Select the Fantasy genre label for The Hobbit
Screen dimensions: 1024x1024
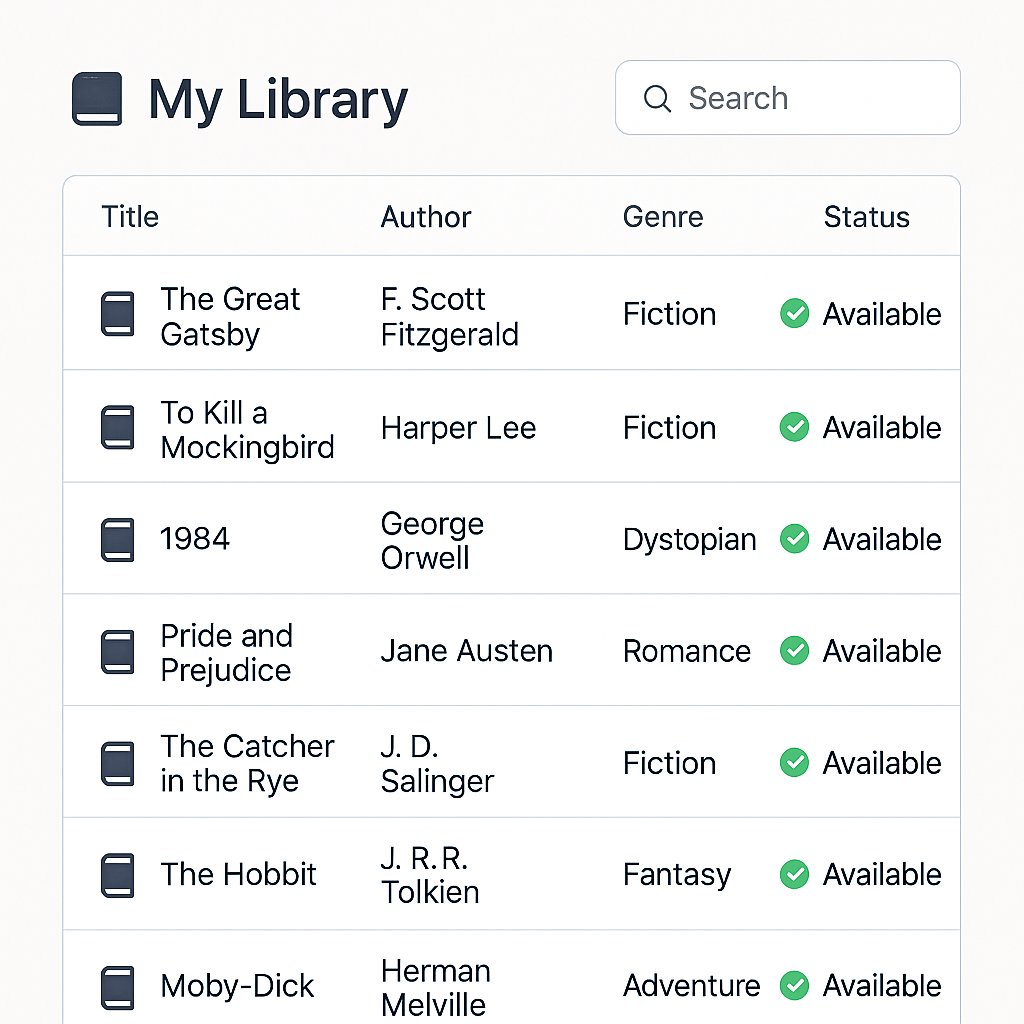[x=677, y=874]
